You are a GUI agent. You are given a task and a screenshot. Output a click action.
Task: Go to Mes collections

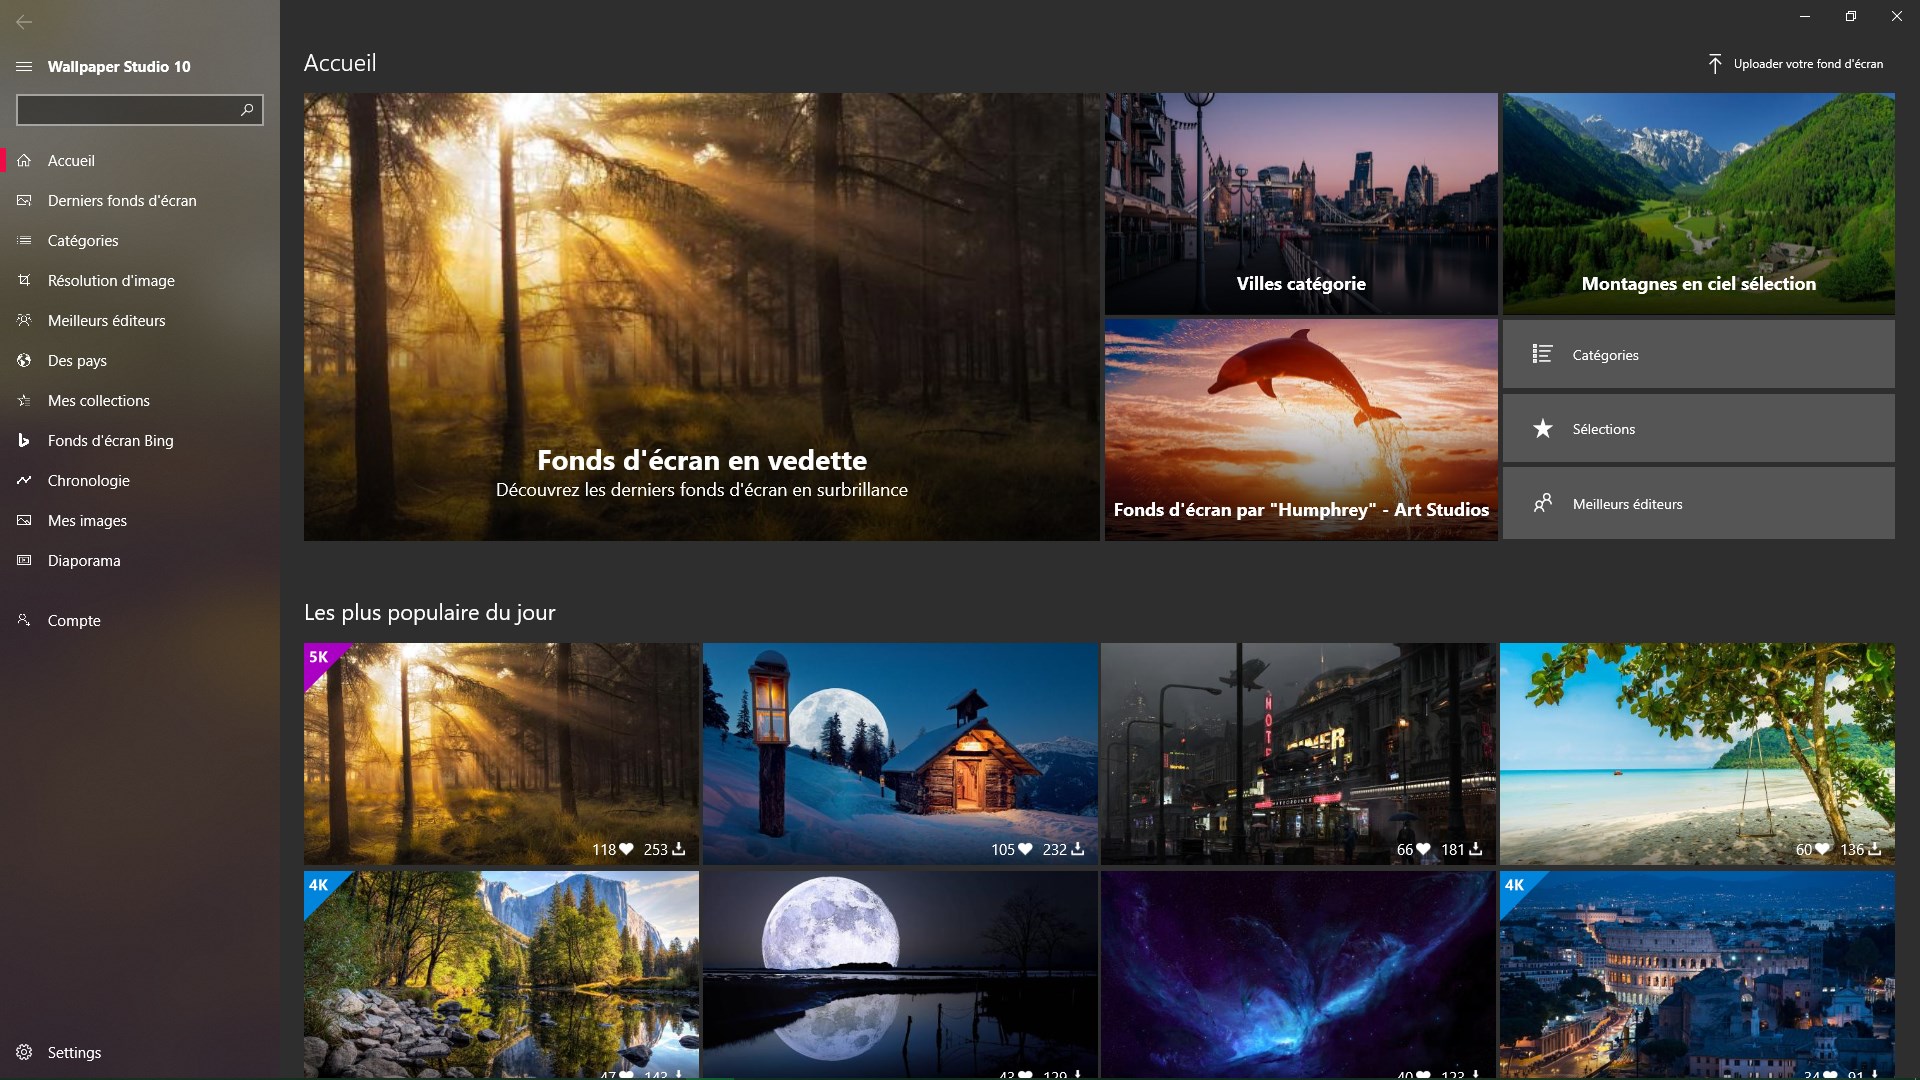pyautogui.click(x=98, y=401)
